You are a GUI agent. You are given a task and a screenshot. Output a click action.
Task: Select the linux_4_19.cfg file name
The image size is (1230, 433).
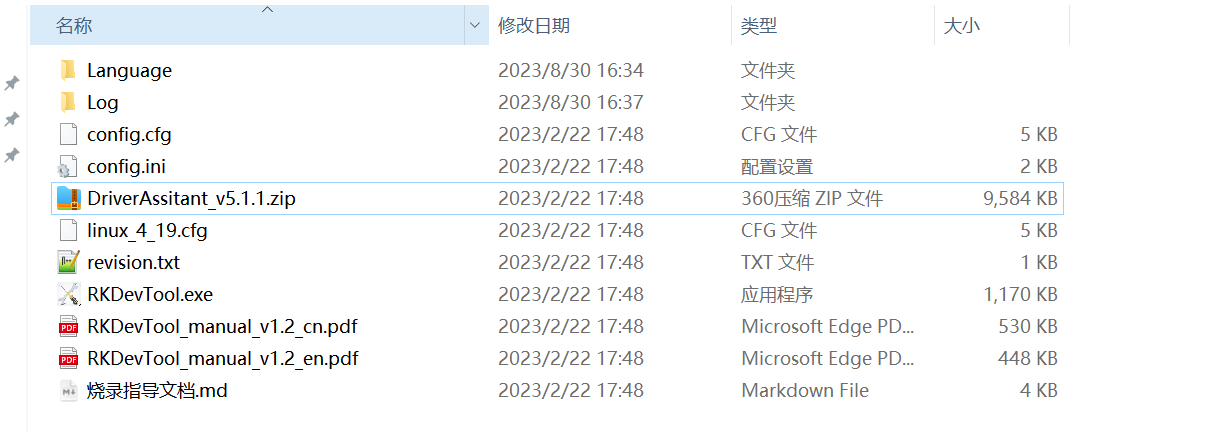coord(147,230)
